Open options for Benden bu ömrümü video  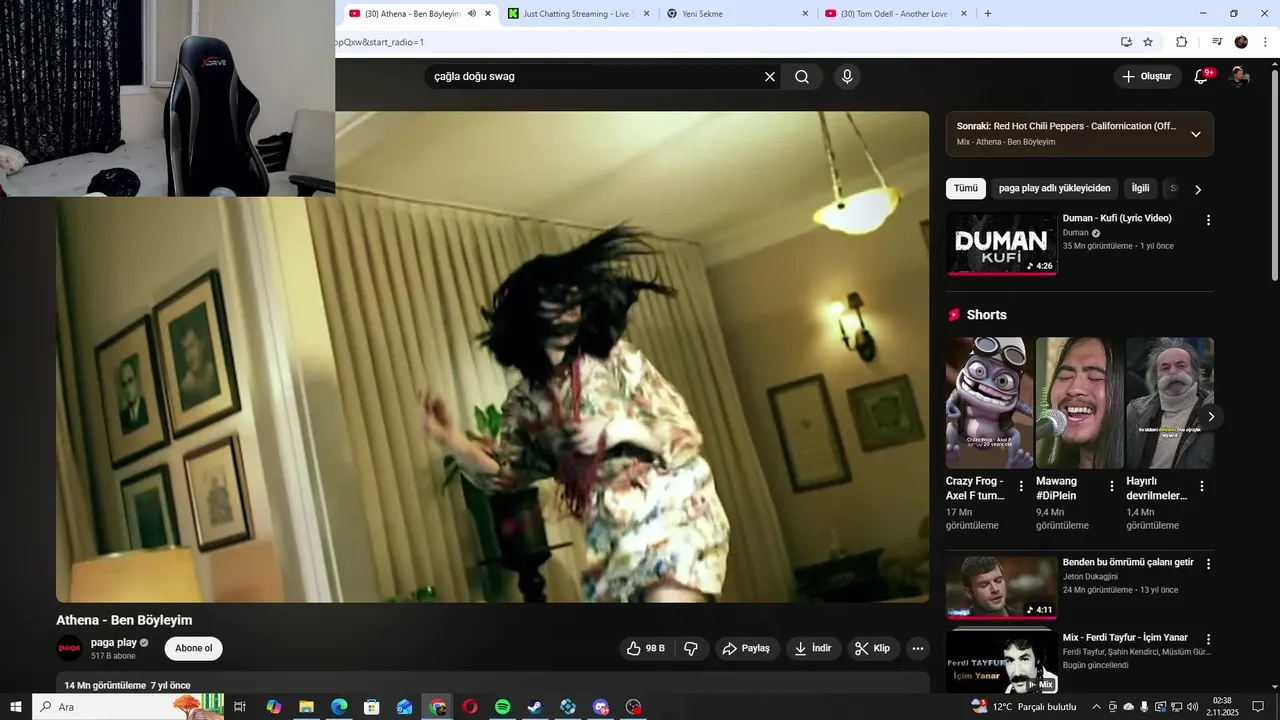click(1208, 564)
